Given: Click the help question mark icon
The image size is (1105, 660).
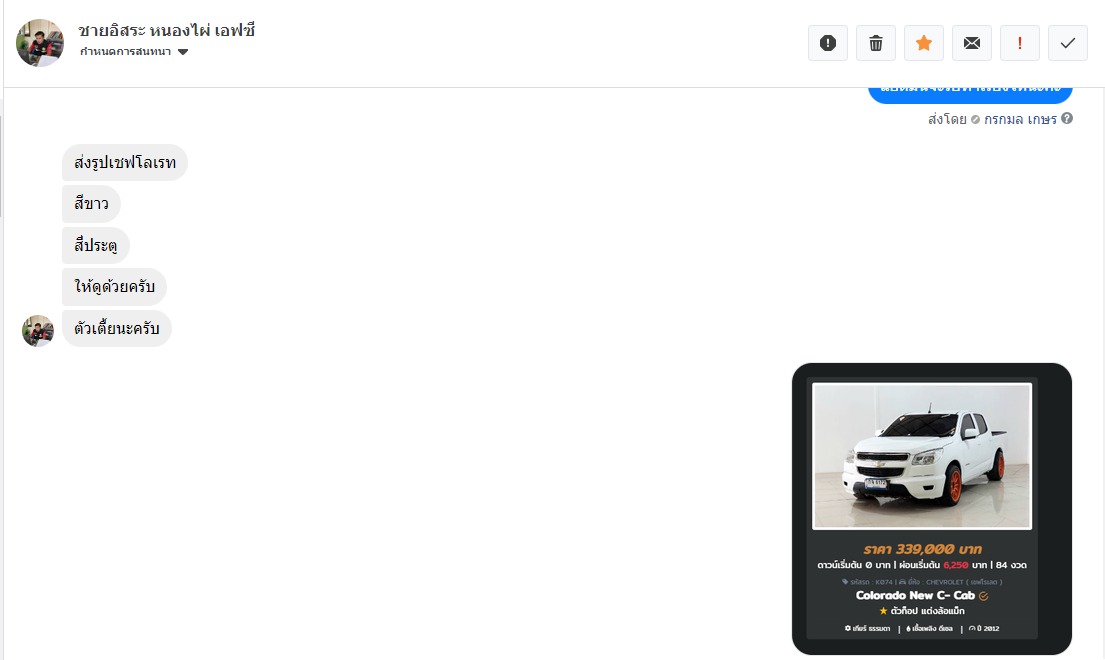Looking at the screenshot, I should click(x=1067, y=118).
